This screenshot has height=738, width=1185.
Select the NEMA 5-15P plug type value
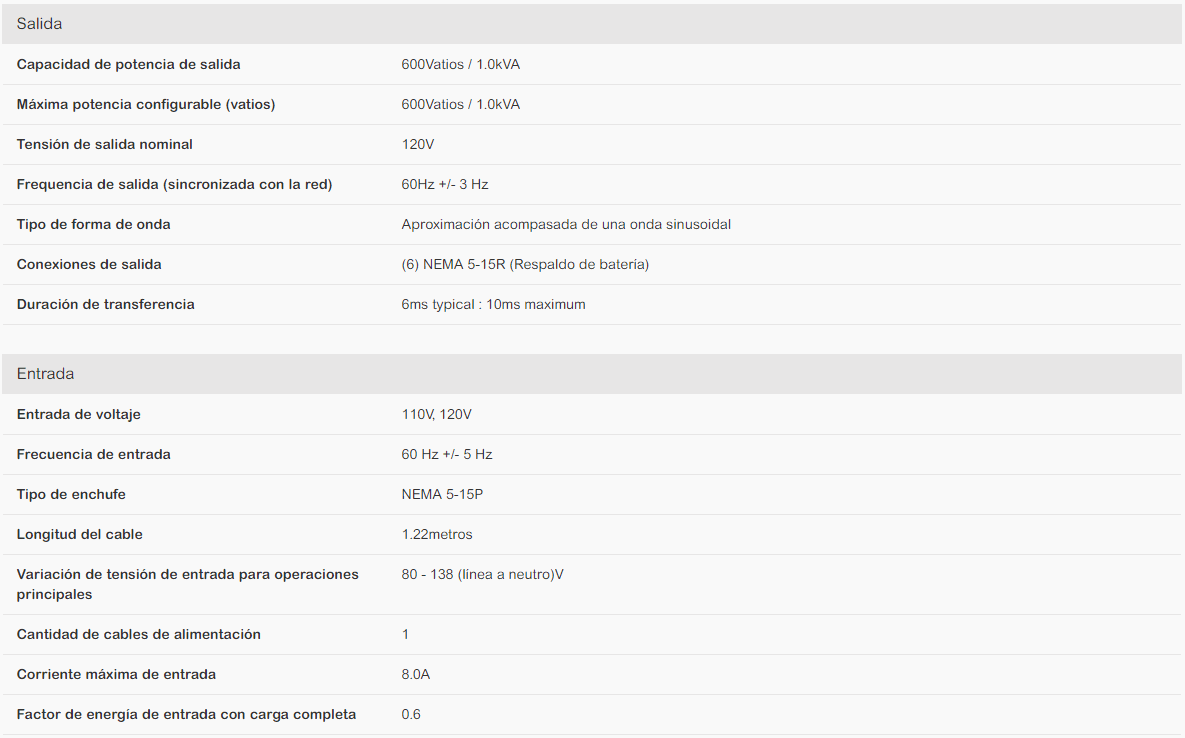click(x=442, y=494)
